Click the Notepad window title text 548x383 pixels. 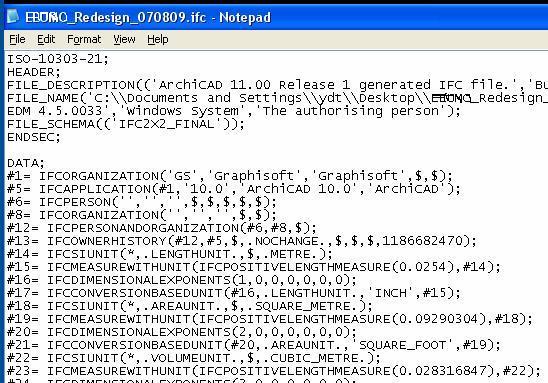[x=148, y=17]
